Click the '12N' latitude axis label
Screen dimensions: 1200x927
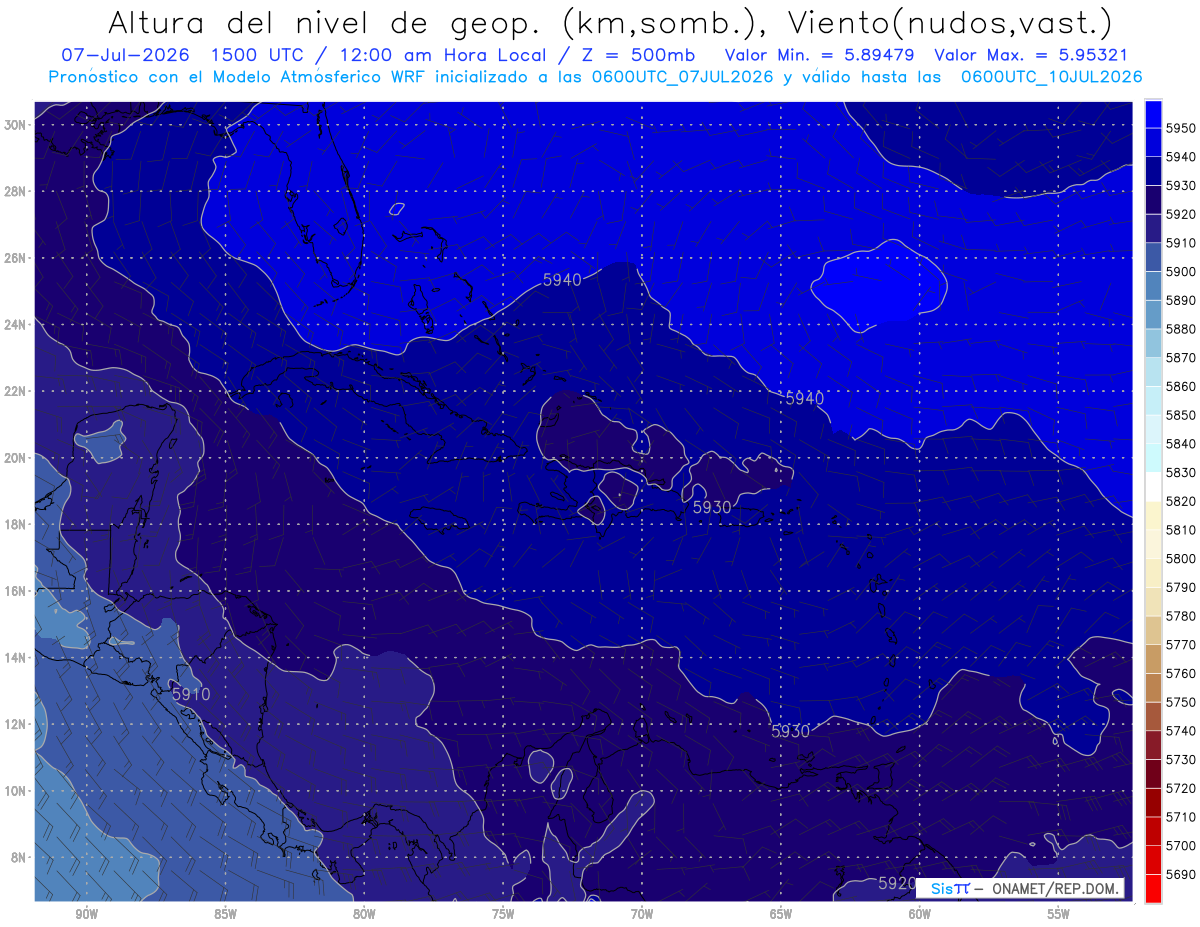[x=15, y=724]
